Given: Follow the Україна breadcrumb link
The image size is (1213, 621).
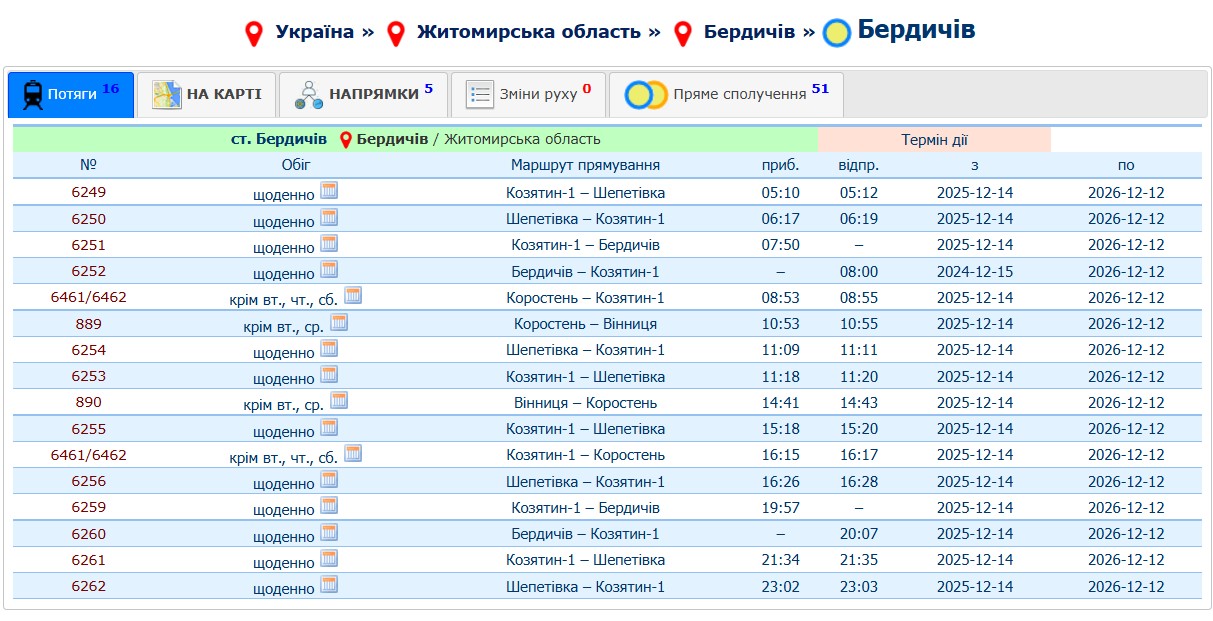Looking at the screenshot, I should coord(314,32).
